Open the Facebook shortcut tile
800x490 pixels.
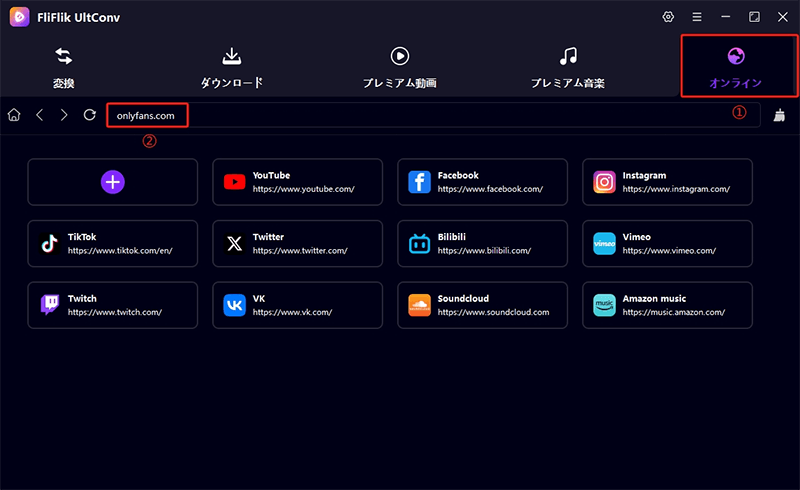[x=482, y=181]
